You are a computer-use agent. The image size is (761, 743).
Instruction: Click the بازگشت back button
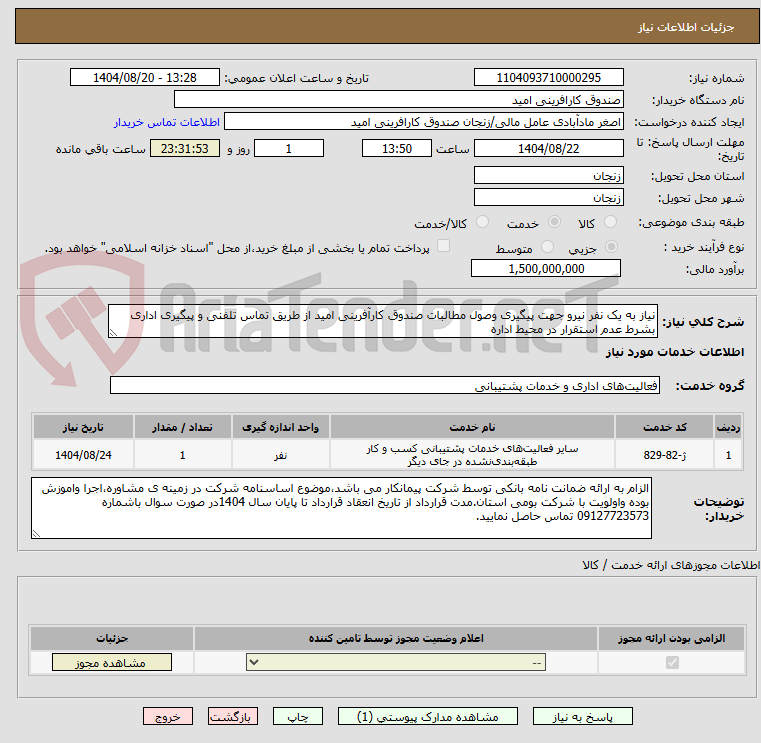233,716
